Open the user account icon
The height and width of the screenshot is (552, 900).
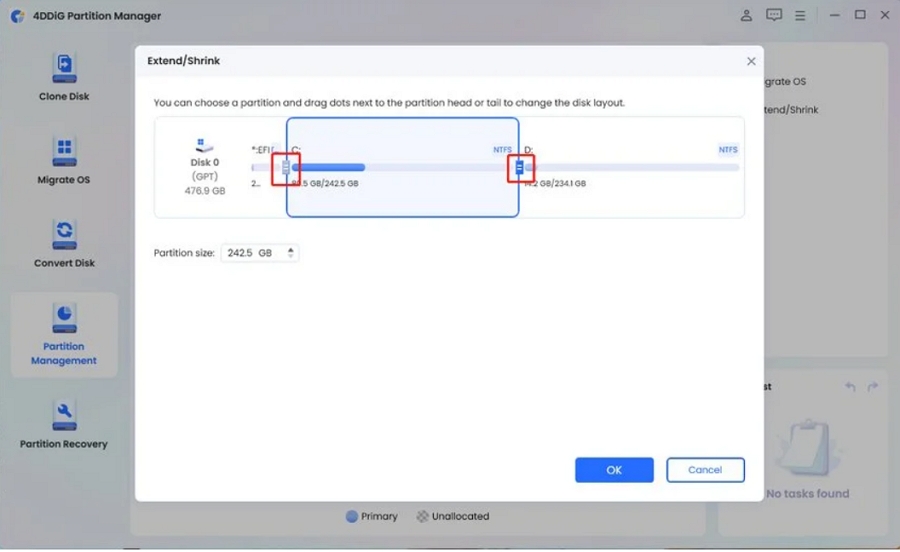pos(746,15)
